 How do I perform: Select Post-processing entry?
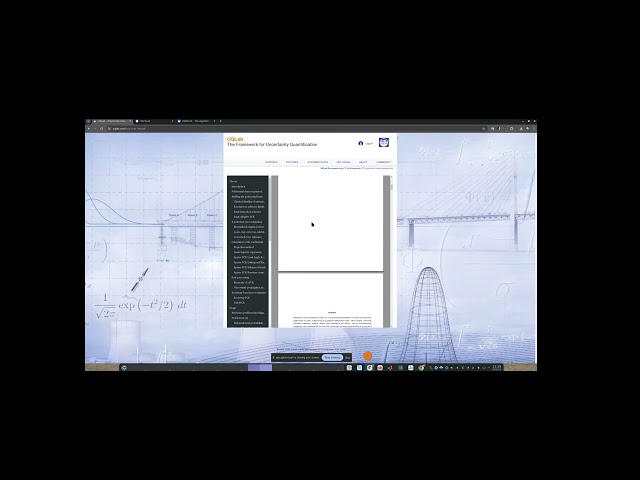(240, 278)
